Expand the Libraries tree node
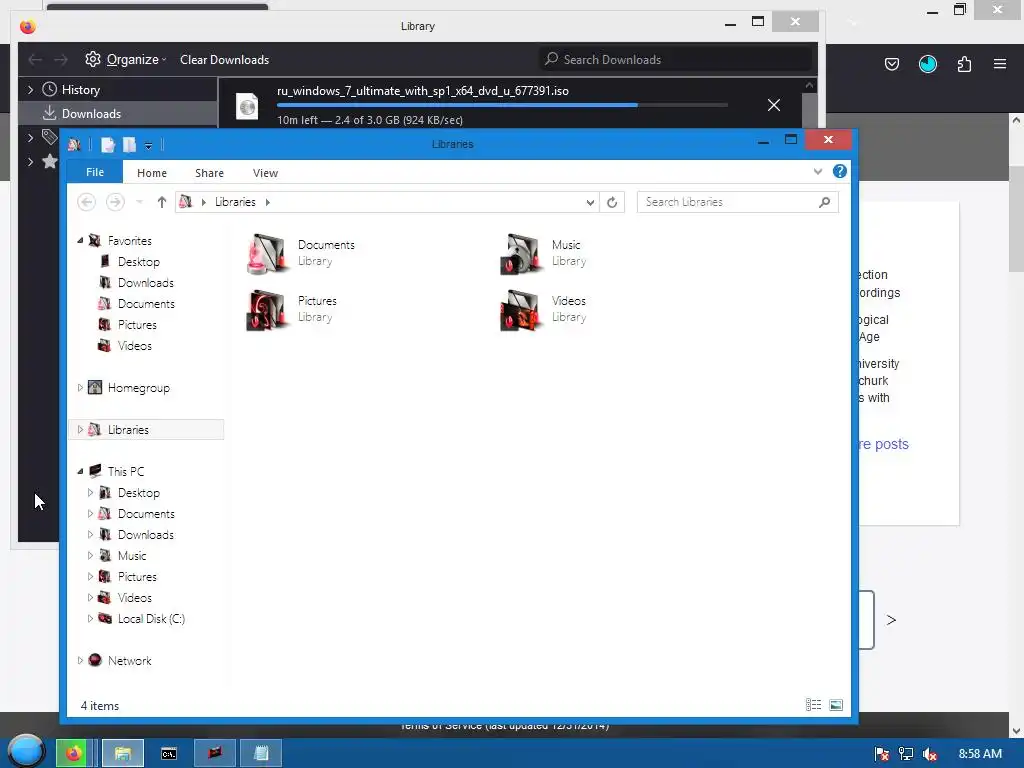 (x=80, y=430)
